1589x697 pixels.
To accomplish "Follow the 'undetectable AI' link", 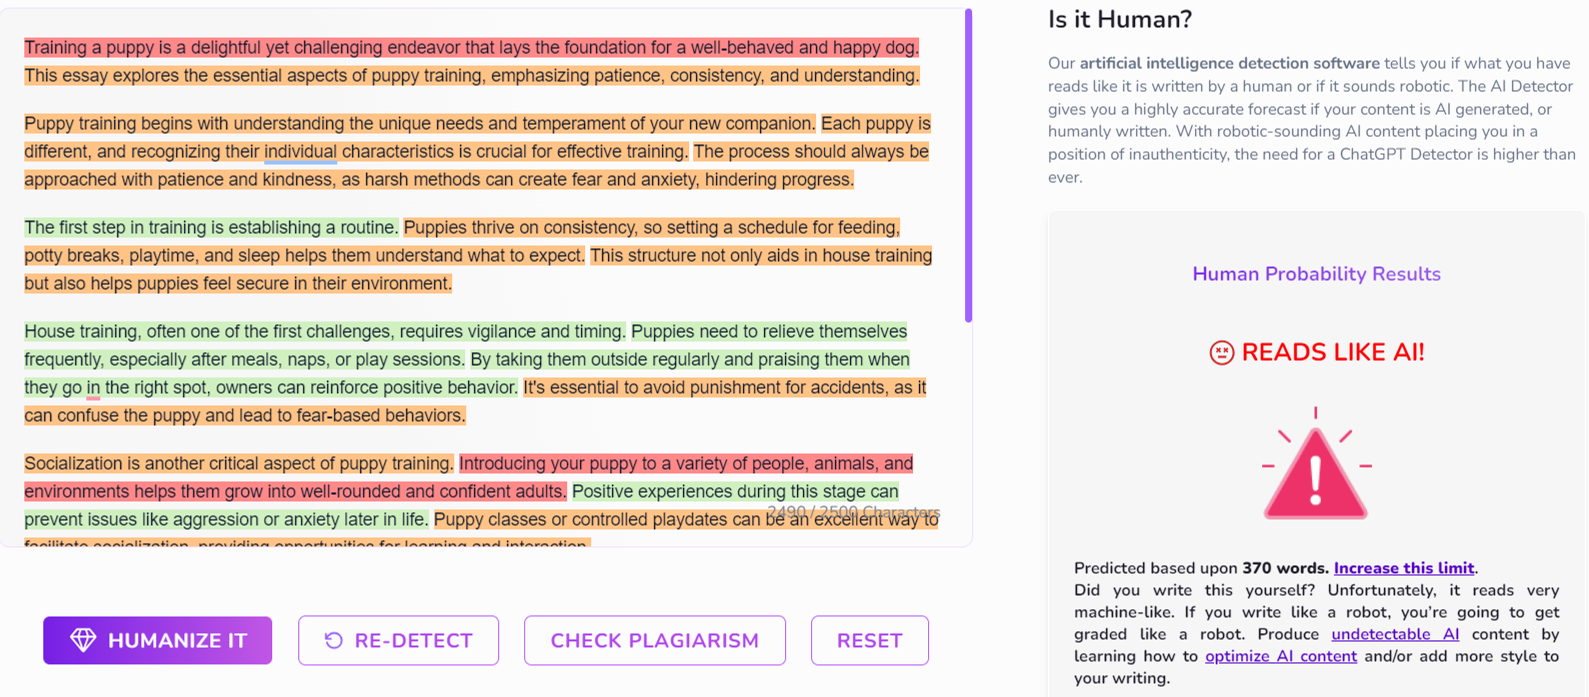I will coord(1394,634).
